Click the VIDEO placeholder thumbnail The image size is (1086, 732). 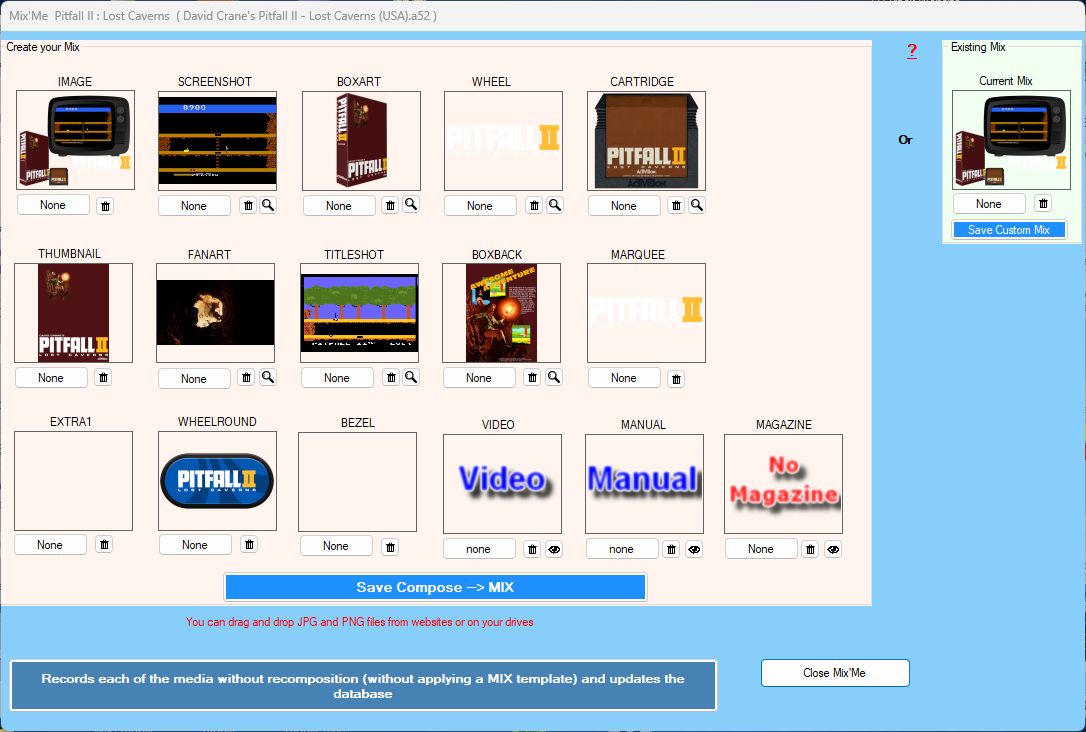pos(502,484)
